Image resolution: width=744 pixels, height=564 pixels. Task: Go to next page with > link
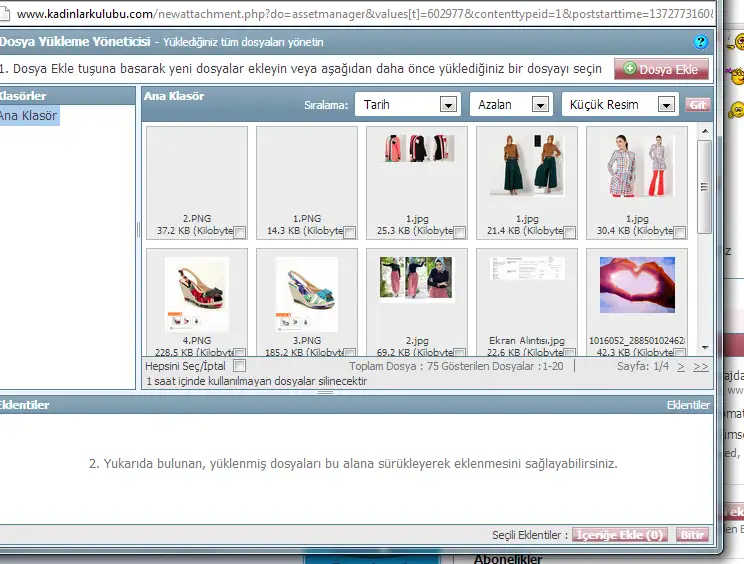pyautogui.click(x=681, y=367)
